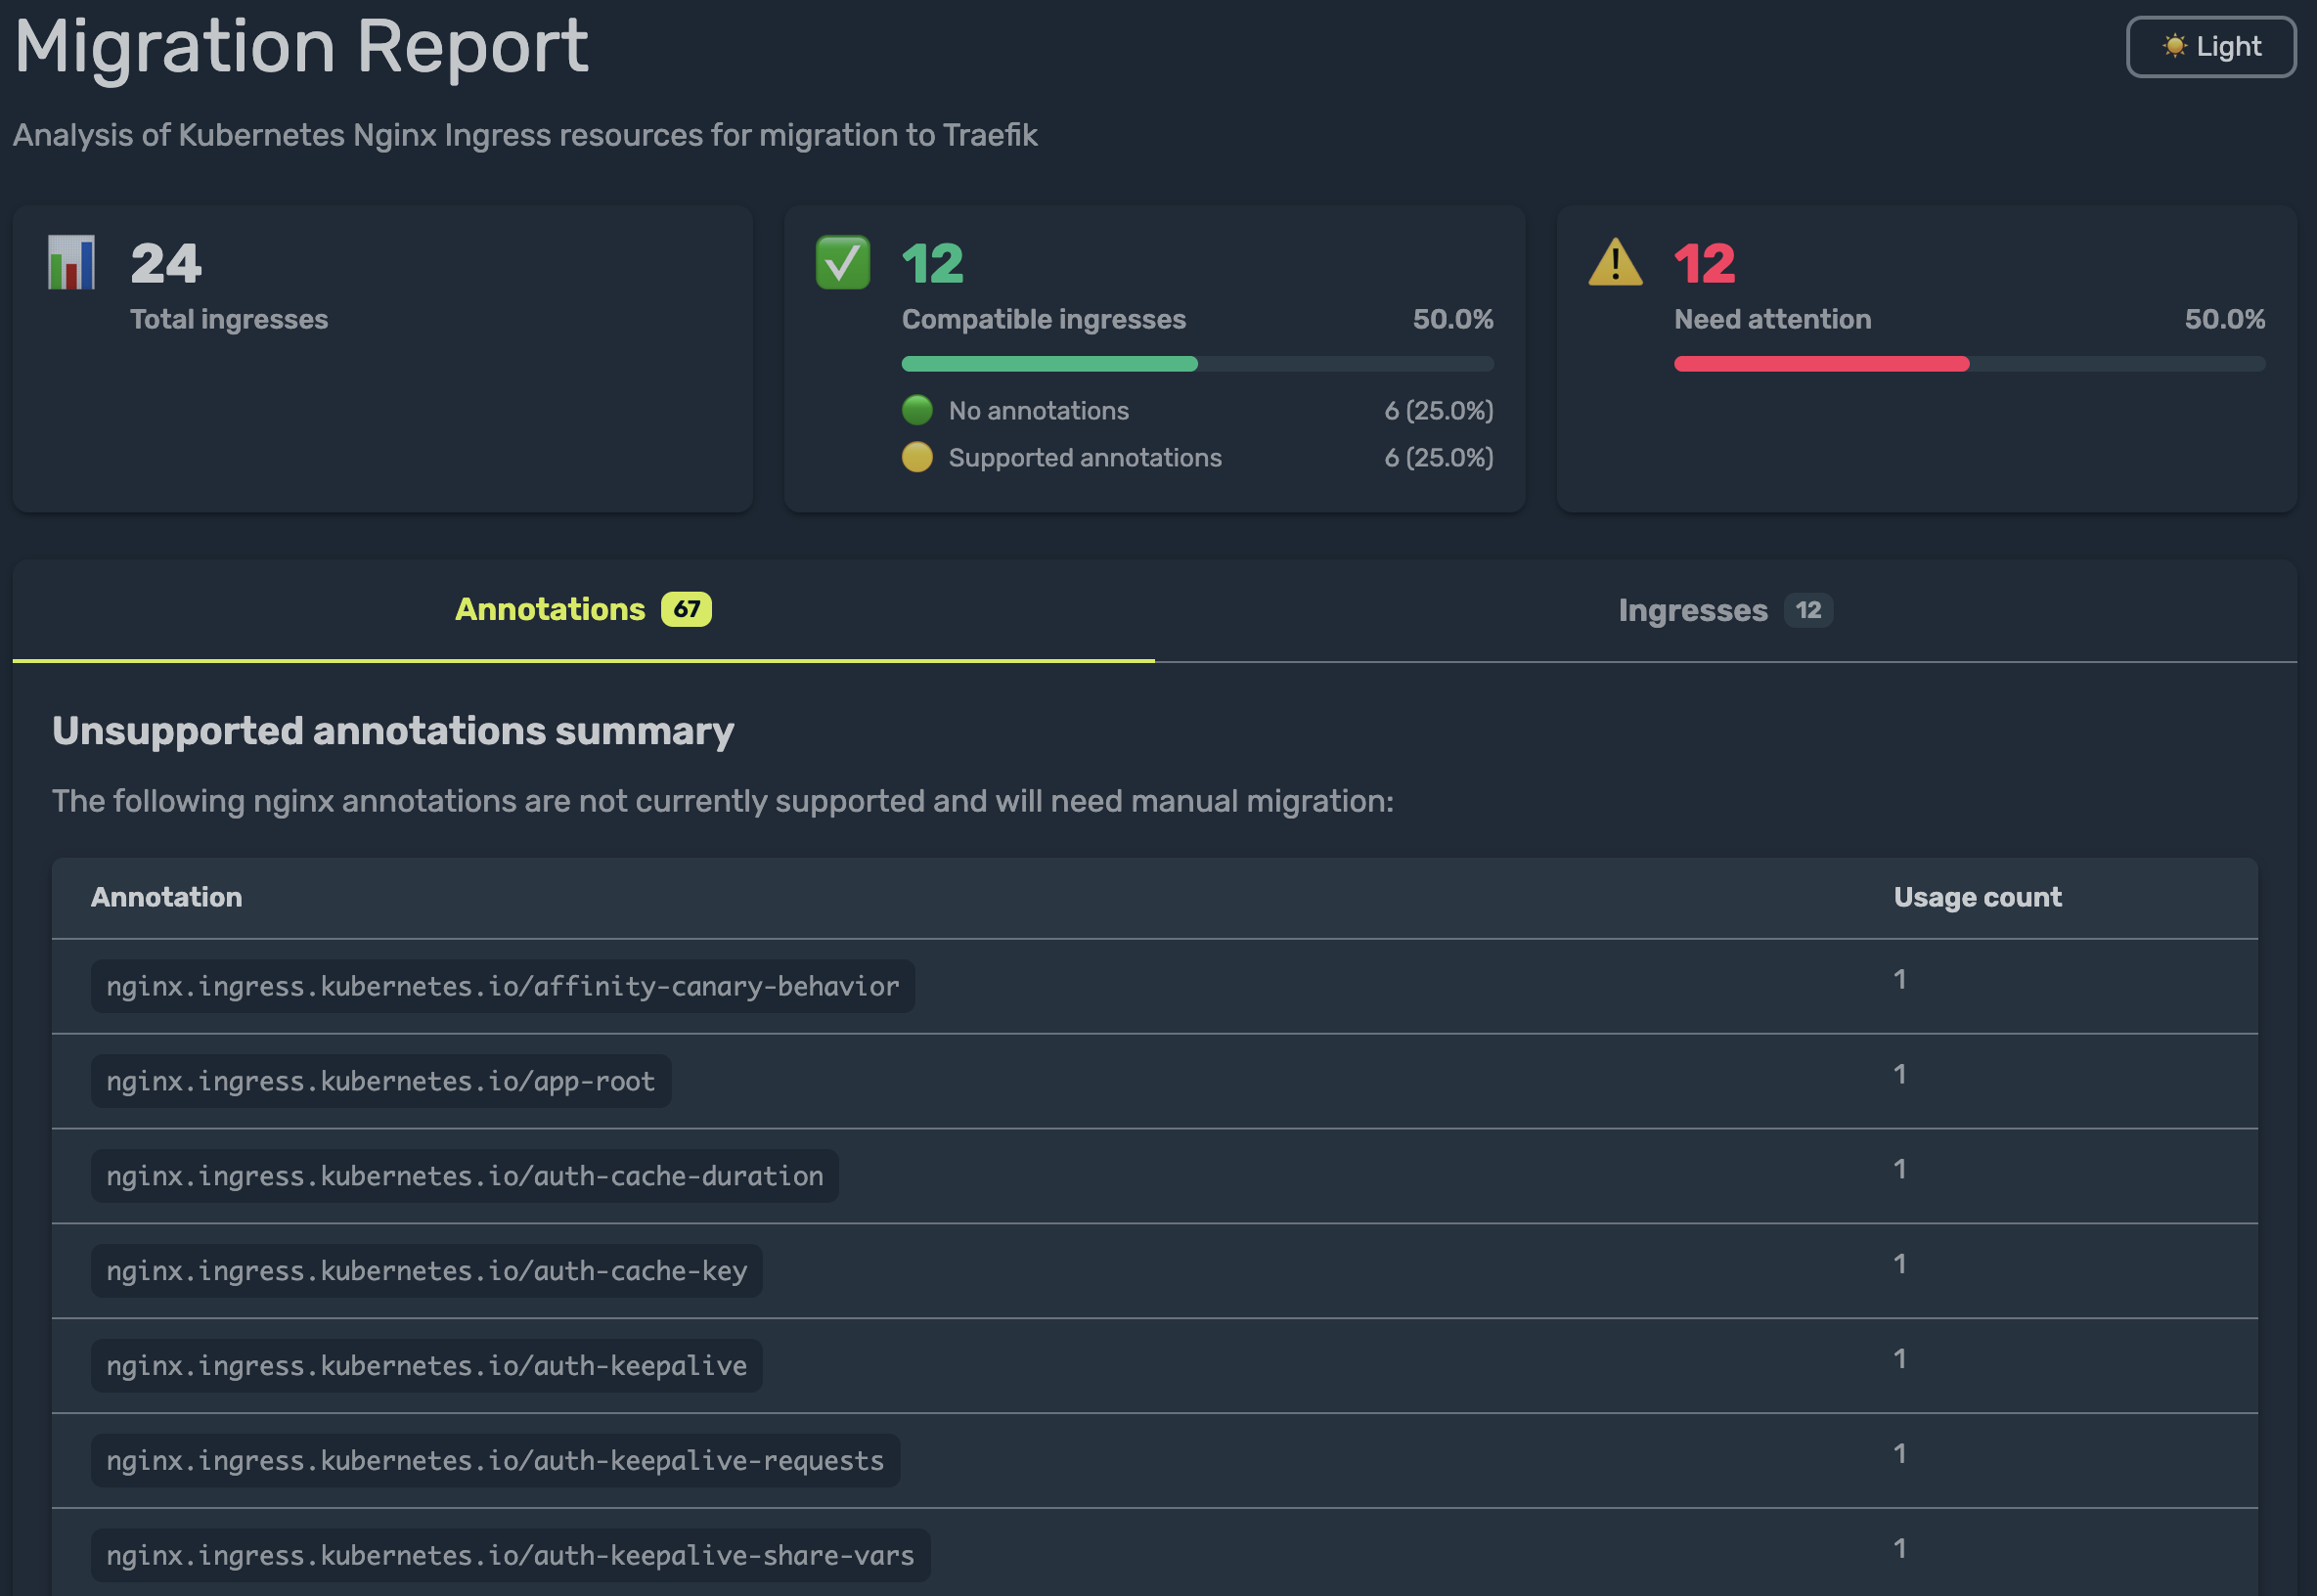Click the No annotations label
Image resolution: width=2317 pixels, height=1596 pixels.
point(1039,410)
